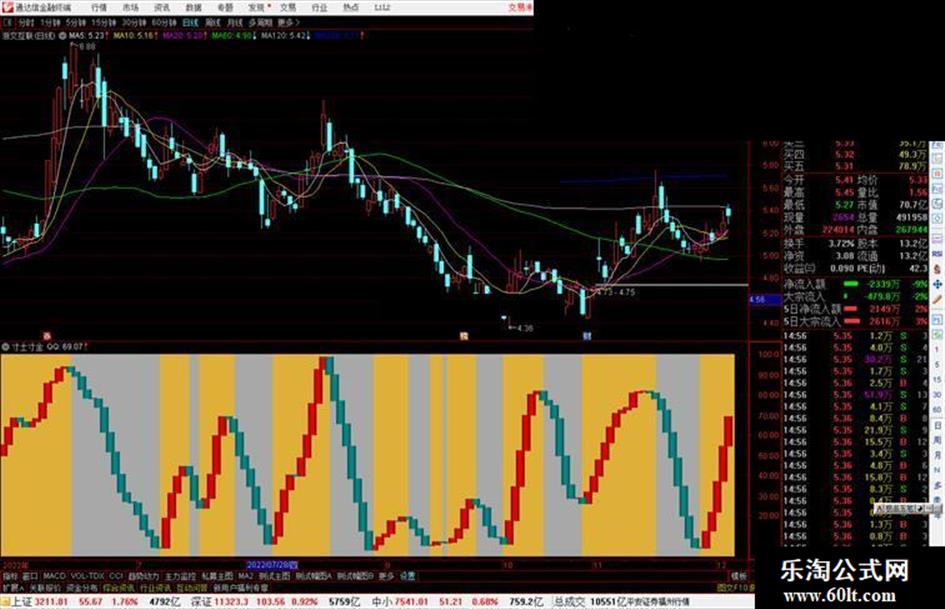Switch chart to 15分钟 period
Viewport: 945px width, 609px height.
tap(104, 23)
